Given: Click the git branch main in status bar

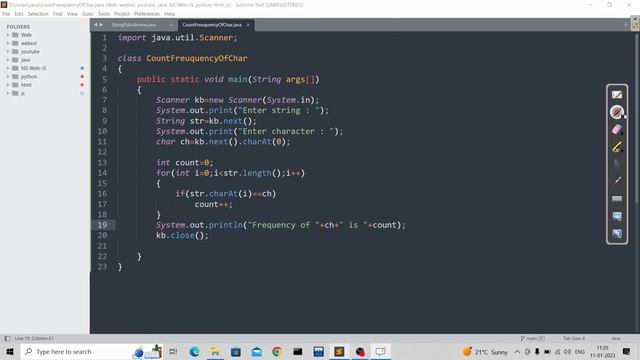Looking at the screenshot, I should [x=533, y=338].
